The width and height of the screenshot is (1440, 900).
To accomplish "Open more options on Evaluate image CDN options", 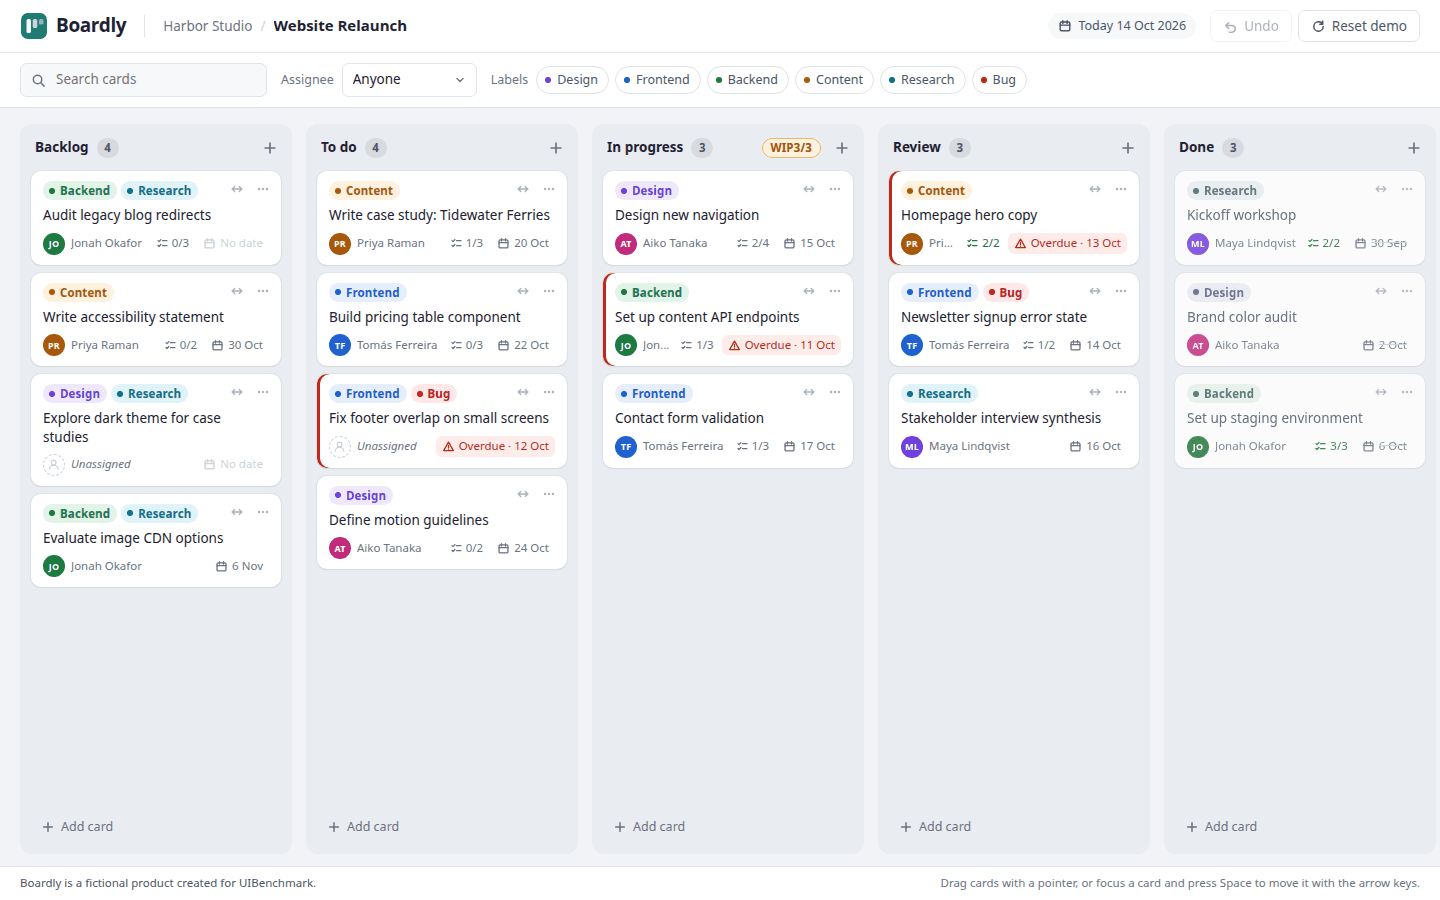I will pyautogui.click(x=263, y=512).
